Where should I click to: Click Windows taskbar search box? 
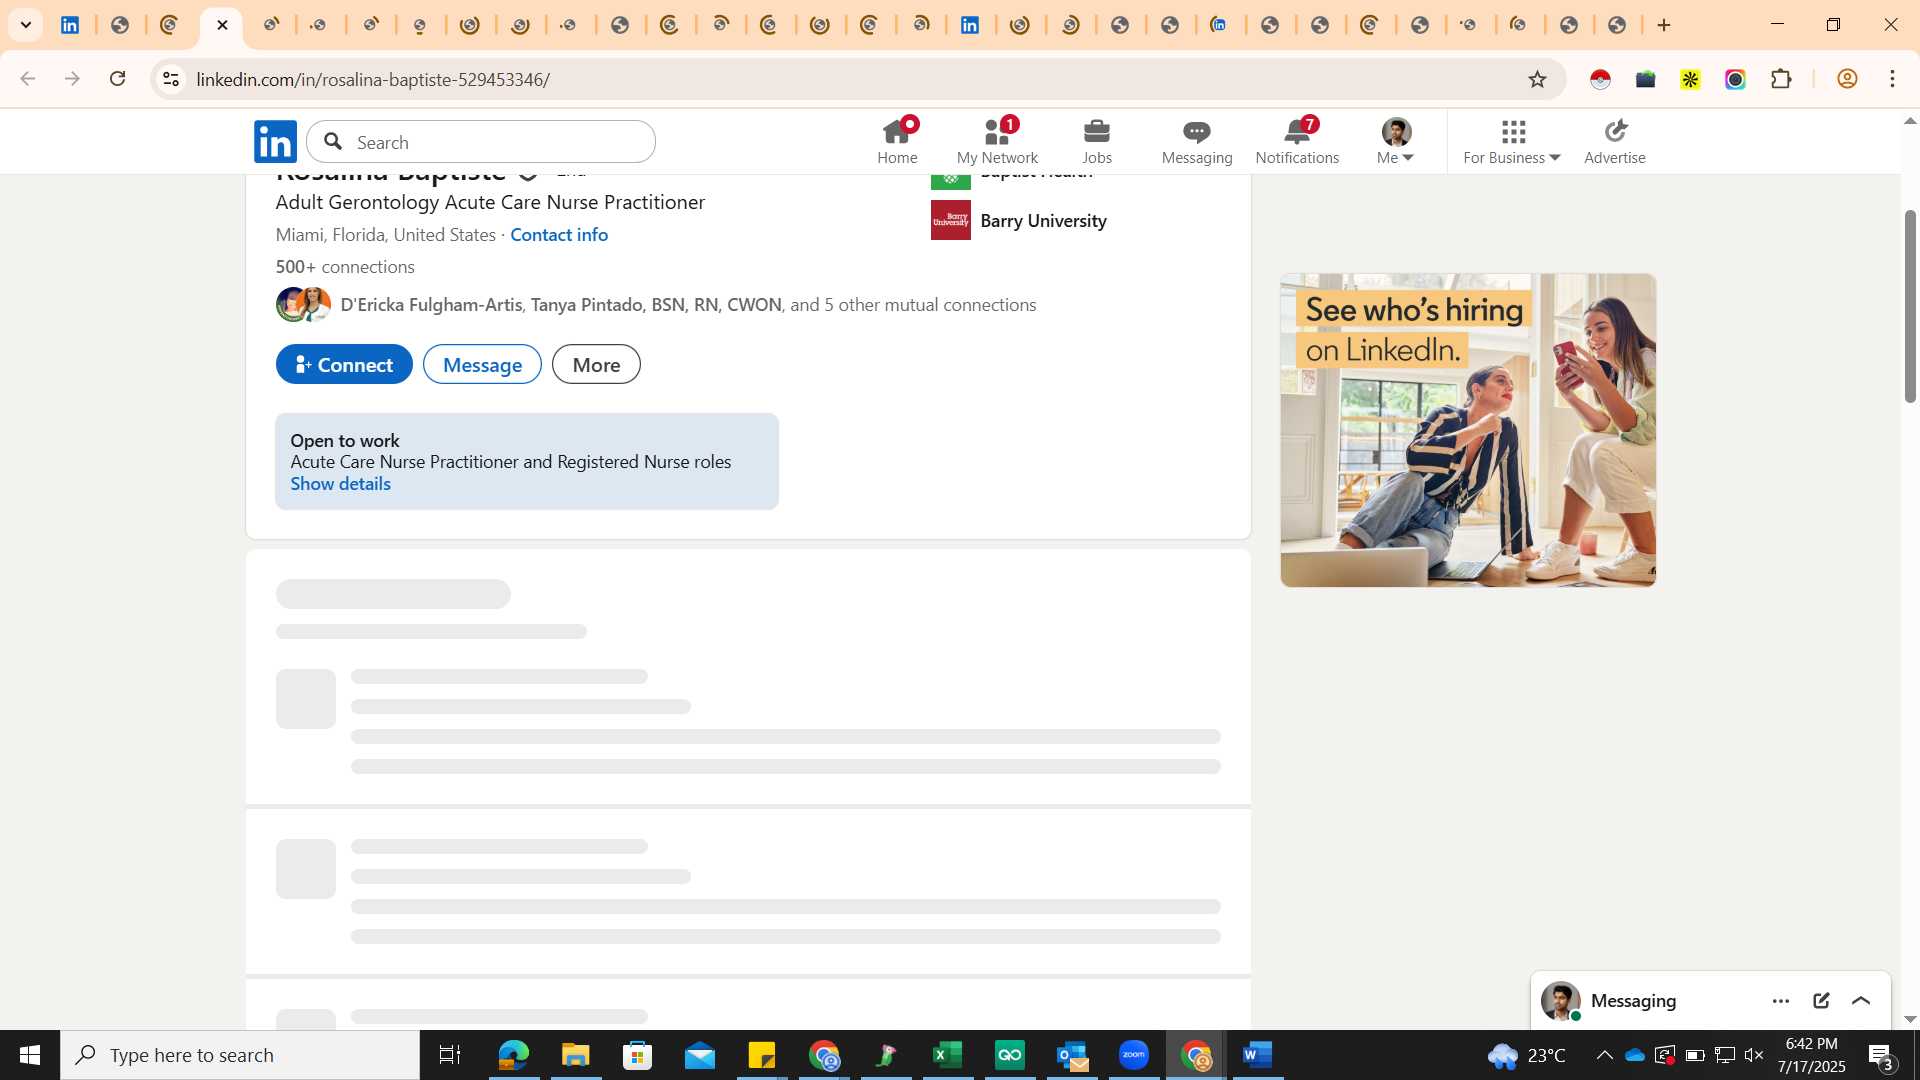pos(240,1055)
